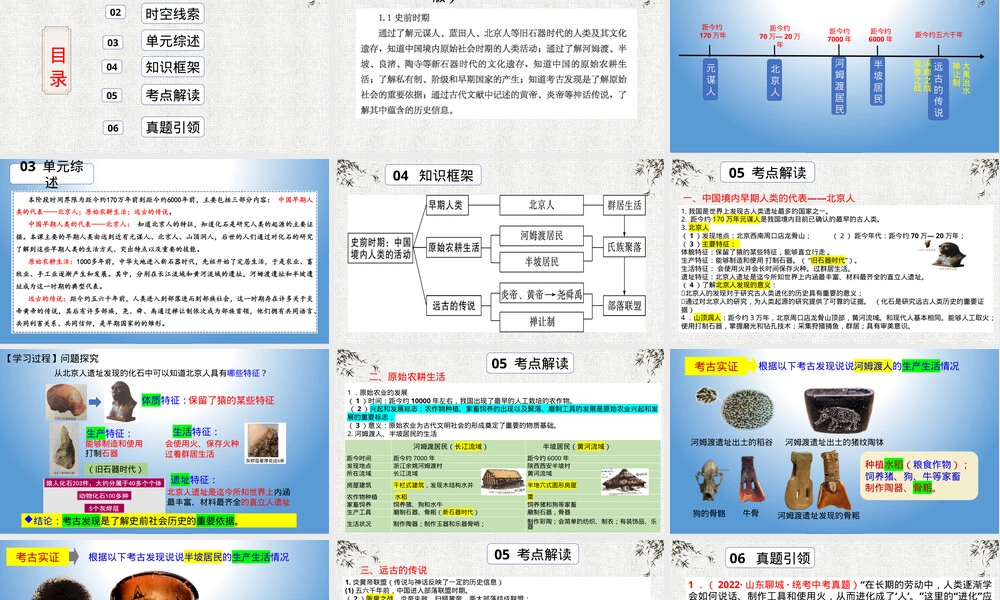This screenshot has width=1000, height=600.
Task: Click the 05 number box in contents
Action: (x=112, y=95)
